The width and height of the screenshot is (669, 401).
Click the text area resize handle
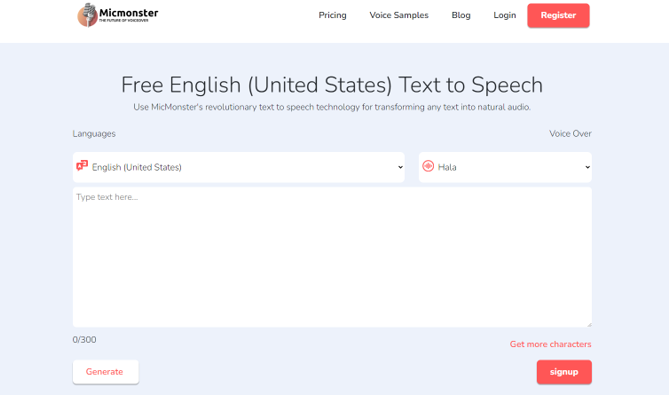click(589, 325)
